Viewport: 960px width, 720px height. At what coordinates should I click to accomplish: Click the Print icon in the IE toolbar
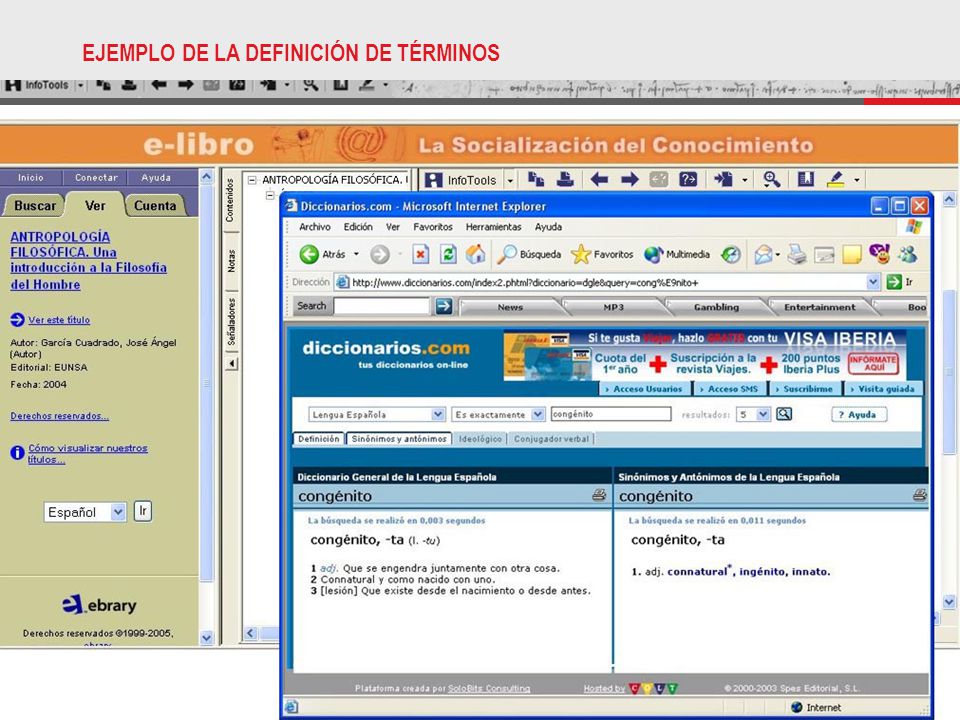[x=797, y=254]
